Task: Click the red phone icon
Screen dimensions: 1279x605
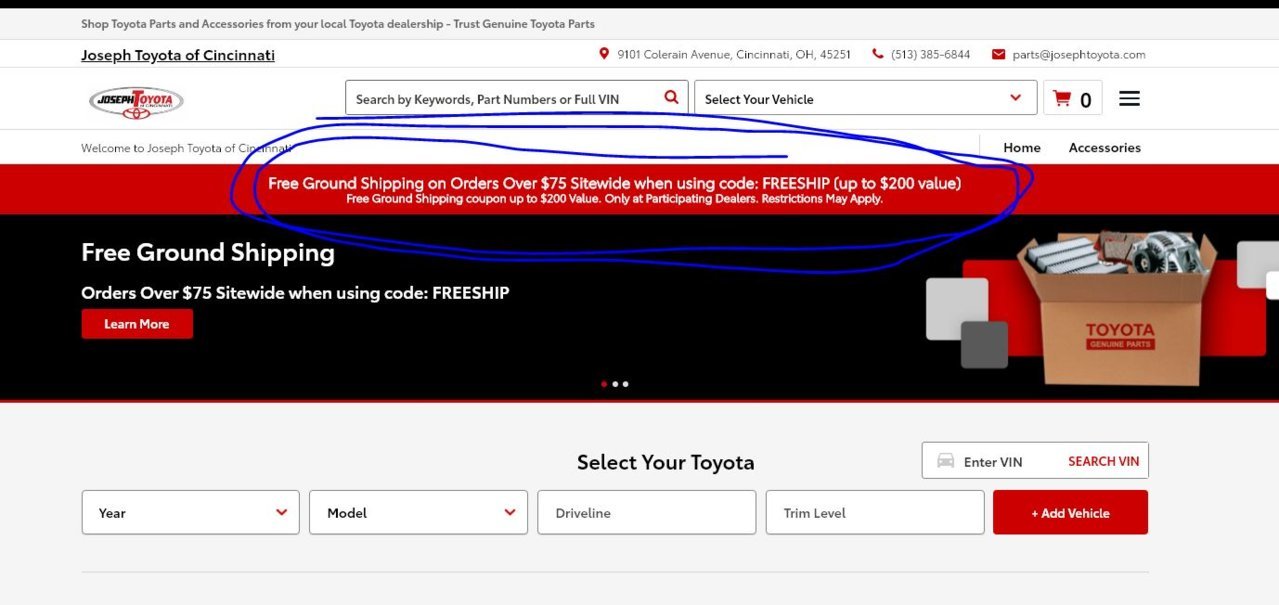Action: [878, 54]
